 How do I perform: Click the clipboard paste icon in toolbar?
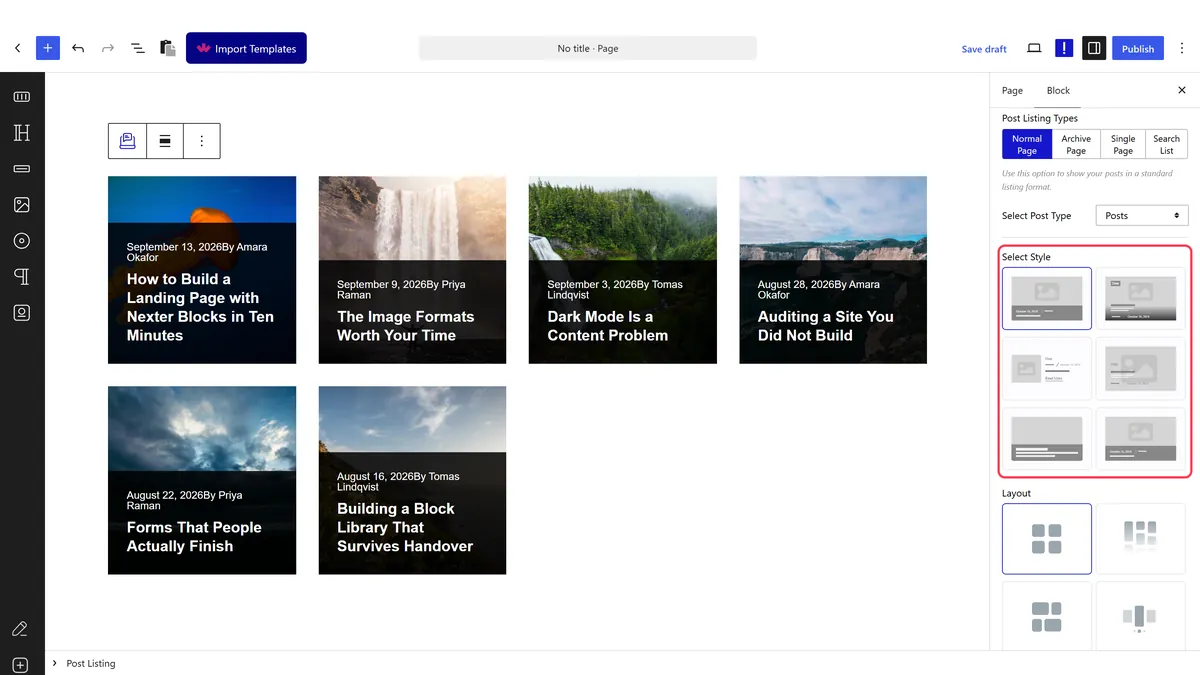pos(168,48)
